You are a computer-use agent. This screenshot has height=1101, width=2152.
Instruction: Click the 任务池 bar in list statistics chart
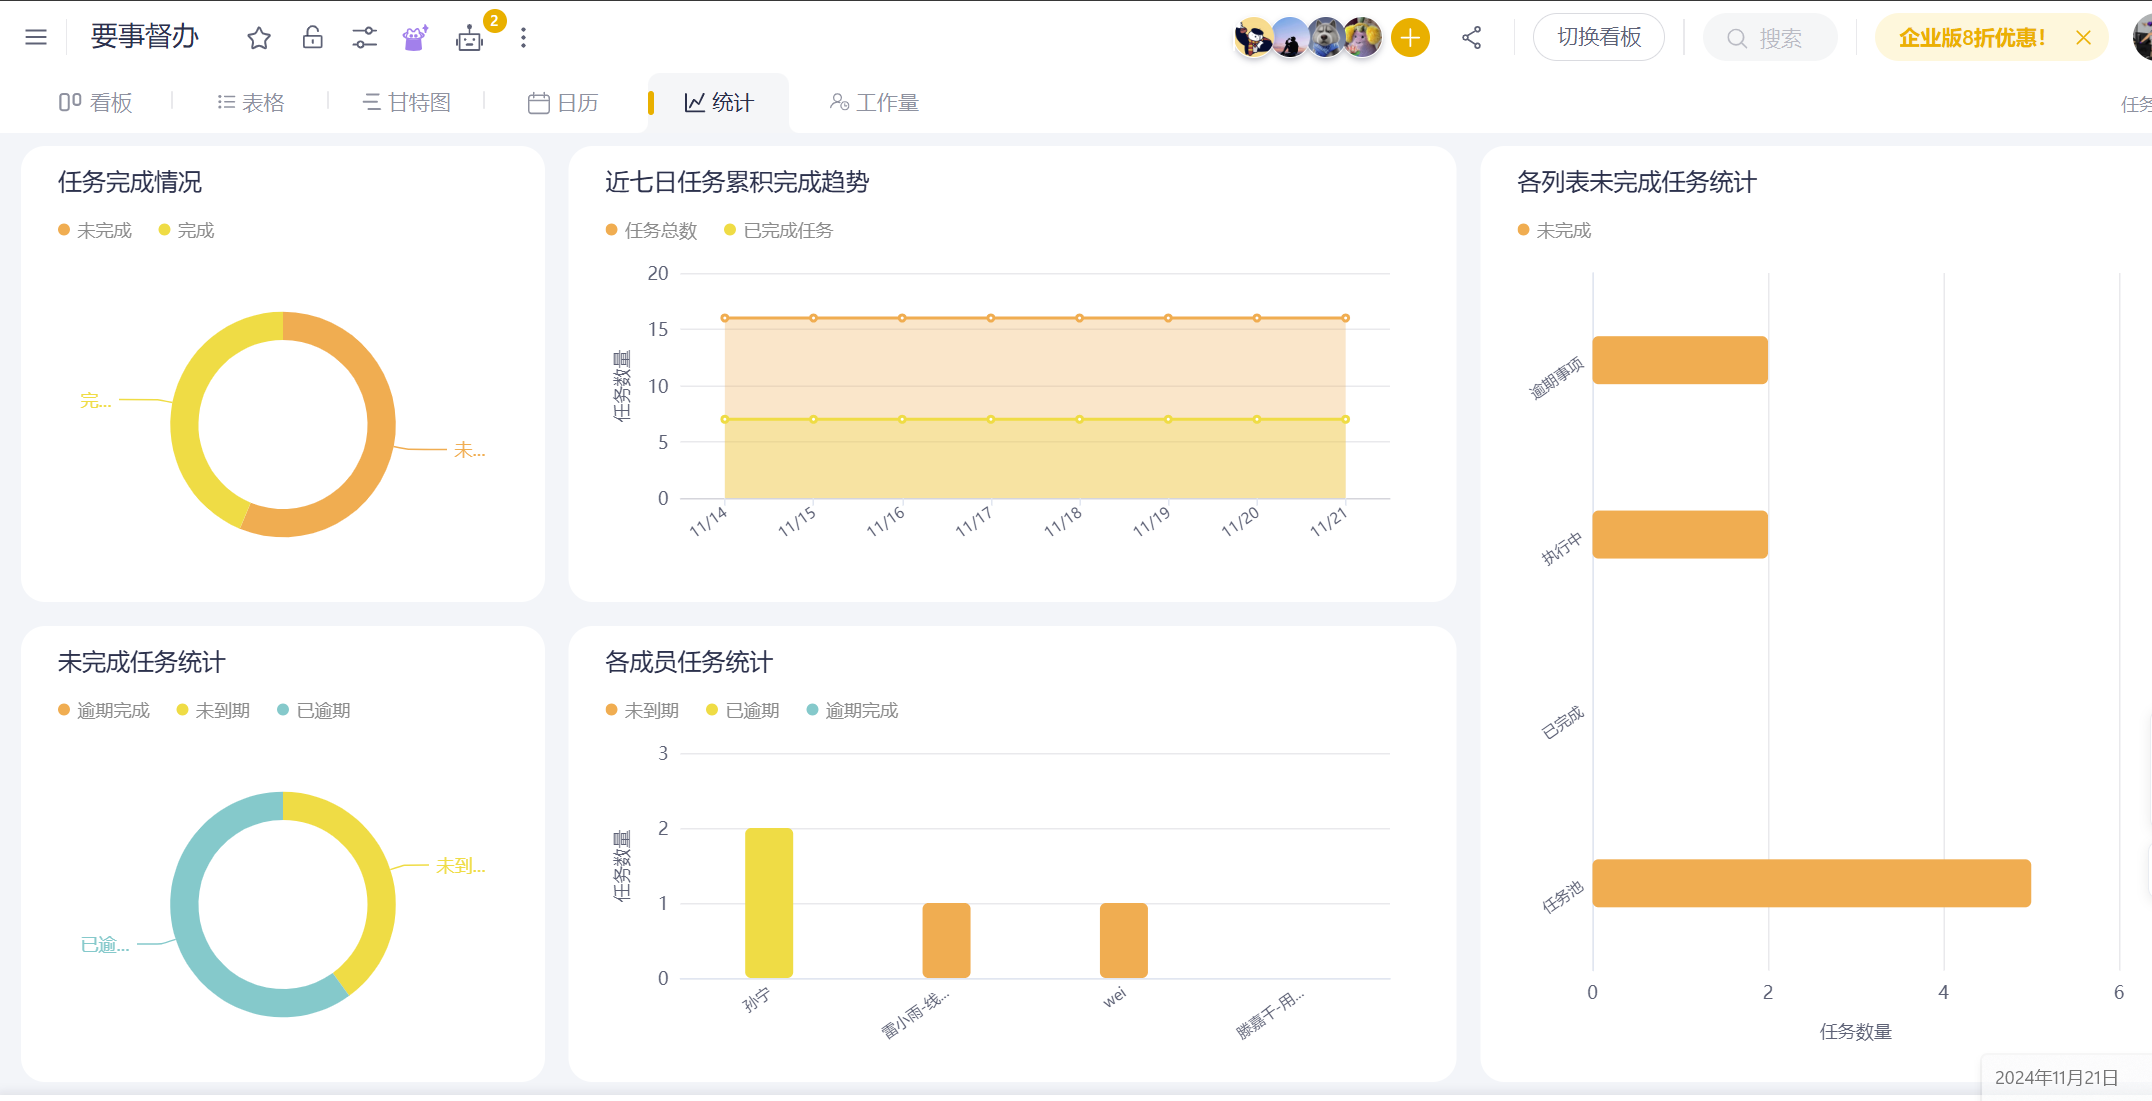(1810, 883)
